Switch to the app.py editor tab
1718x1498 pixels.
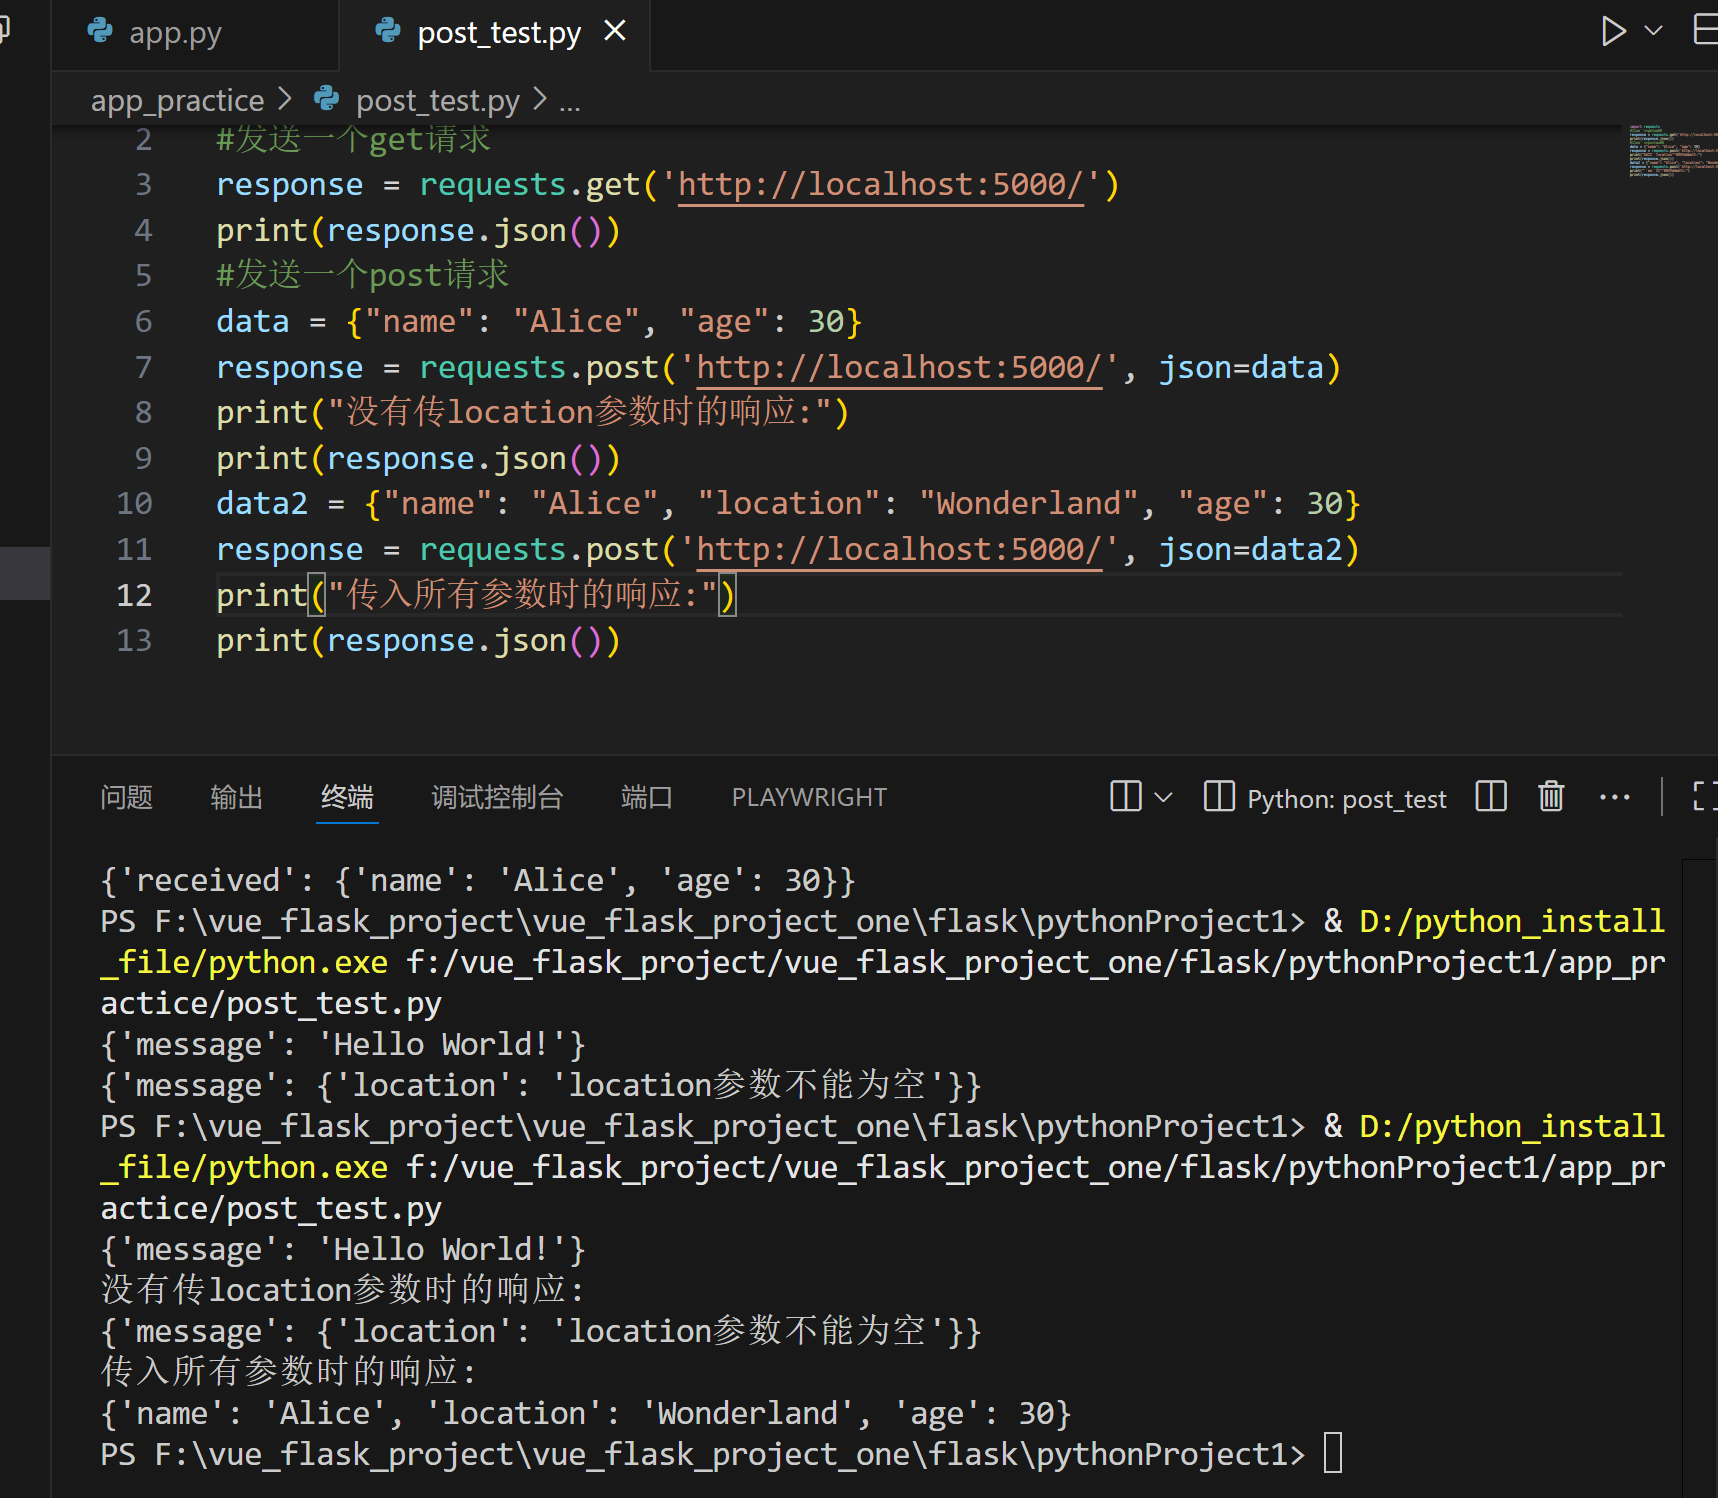[x=174, y=33]
